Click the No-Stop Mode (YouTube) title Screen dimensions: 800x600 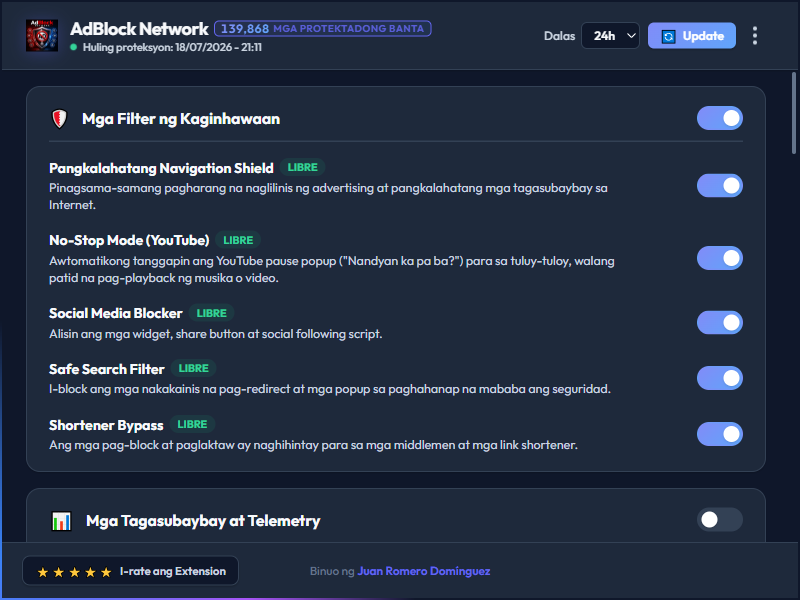129,240
